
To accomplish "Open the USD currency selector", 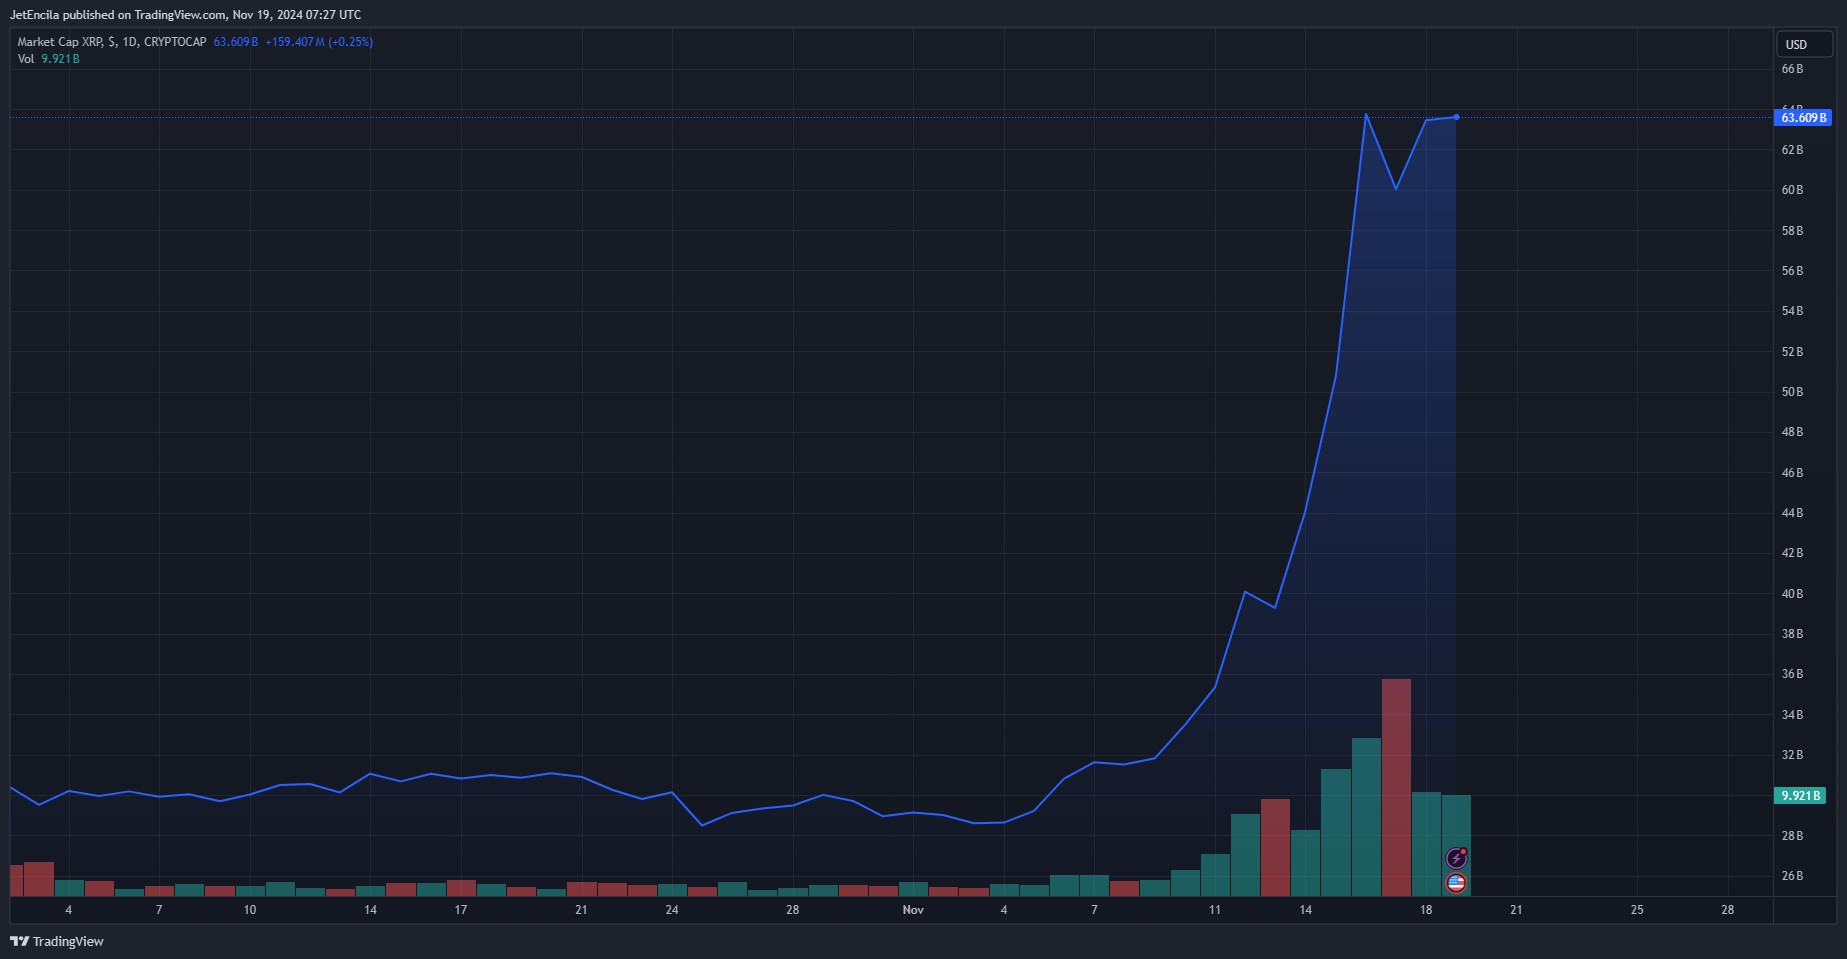I will click(x=1803, y=44).
